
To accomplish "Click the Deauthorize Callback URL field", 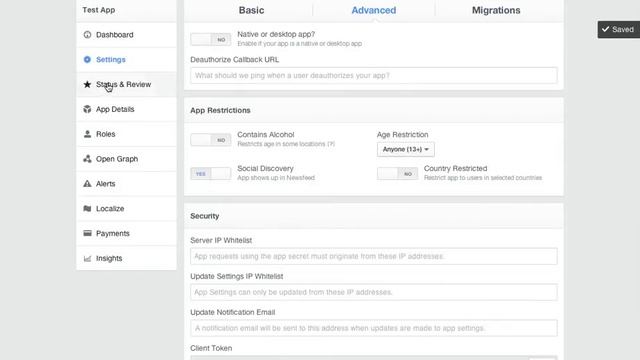I will (374, 76).
